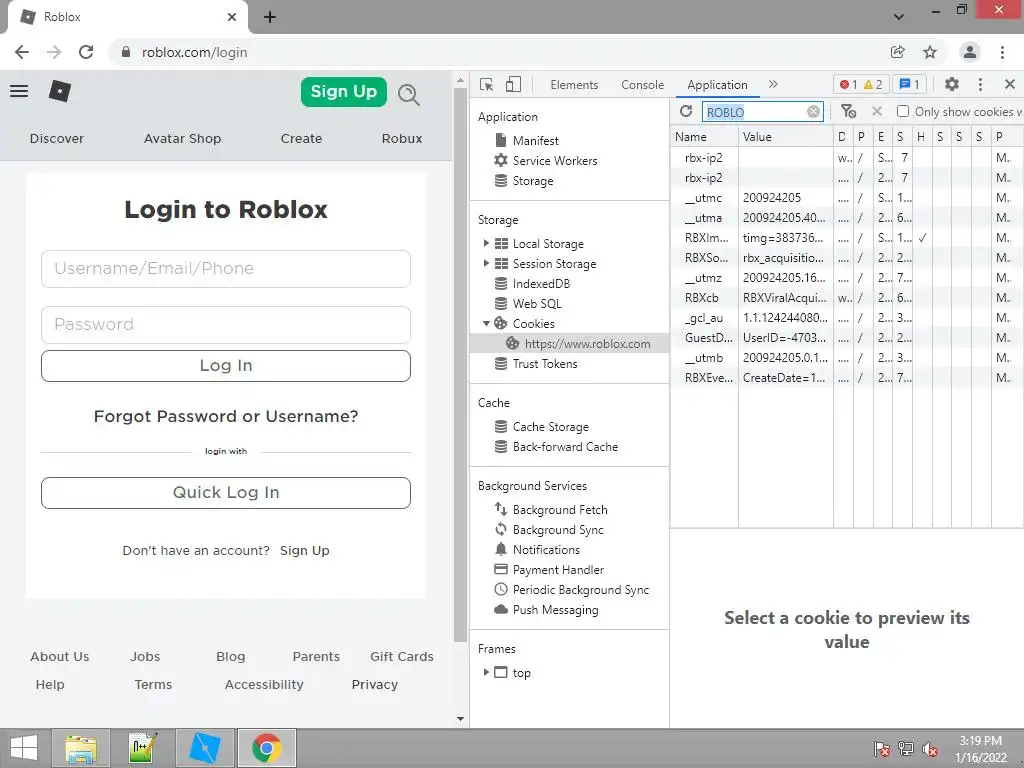1024x768 pixels.
Task: Click the green Sign Up button
Action: [x=344, y=91]
